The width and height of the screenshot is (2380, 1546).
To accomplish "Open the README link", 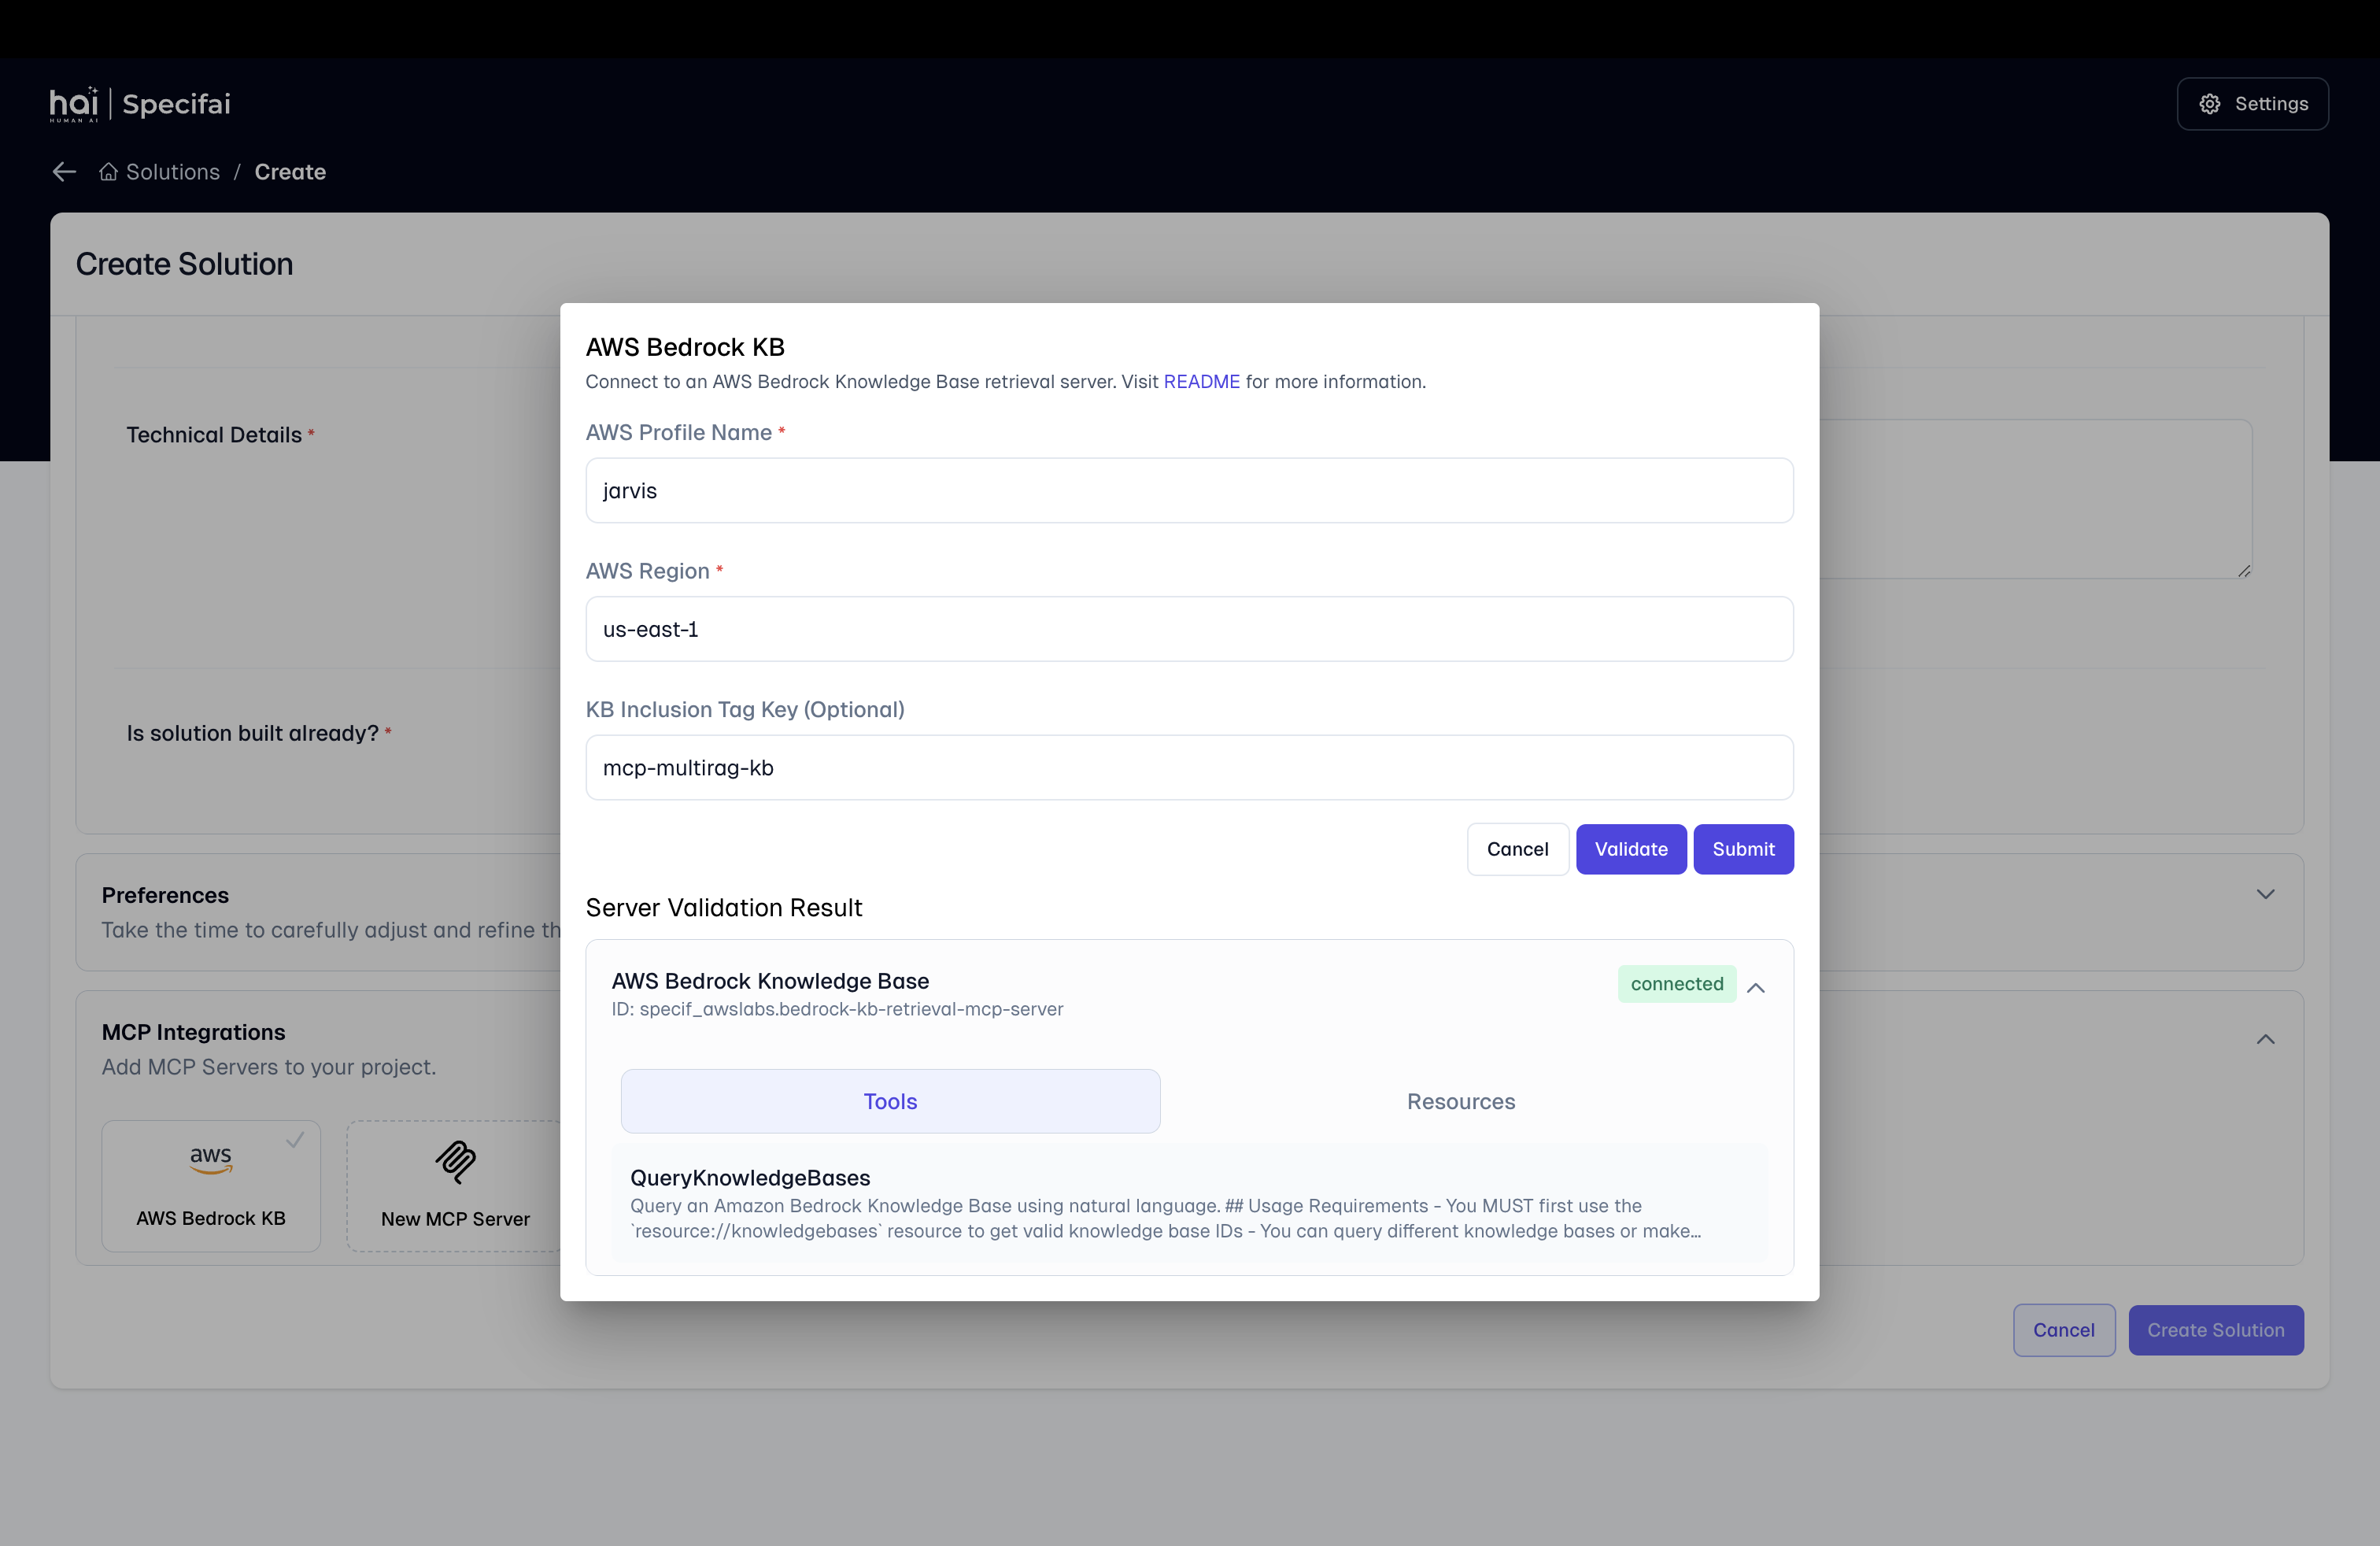I will pyautogui.click(x=1201, y=382).
